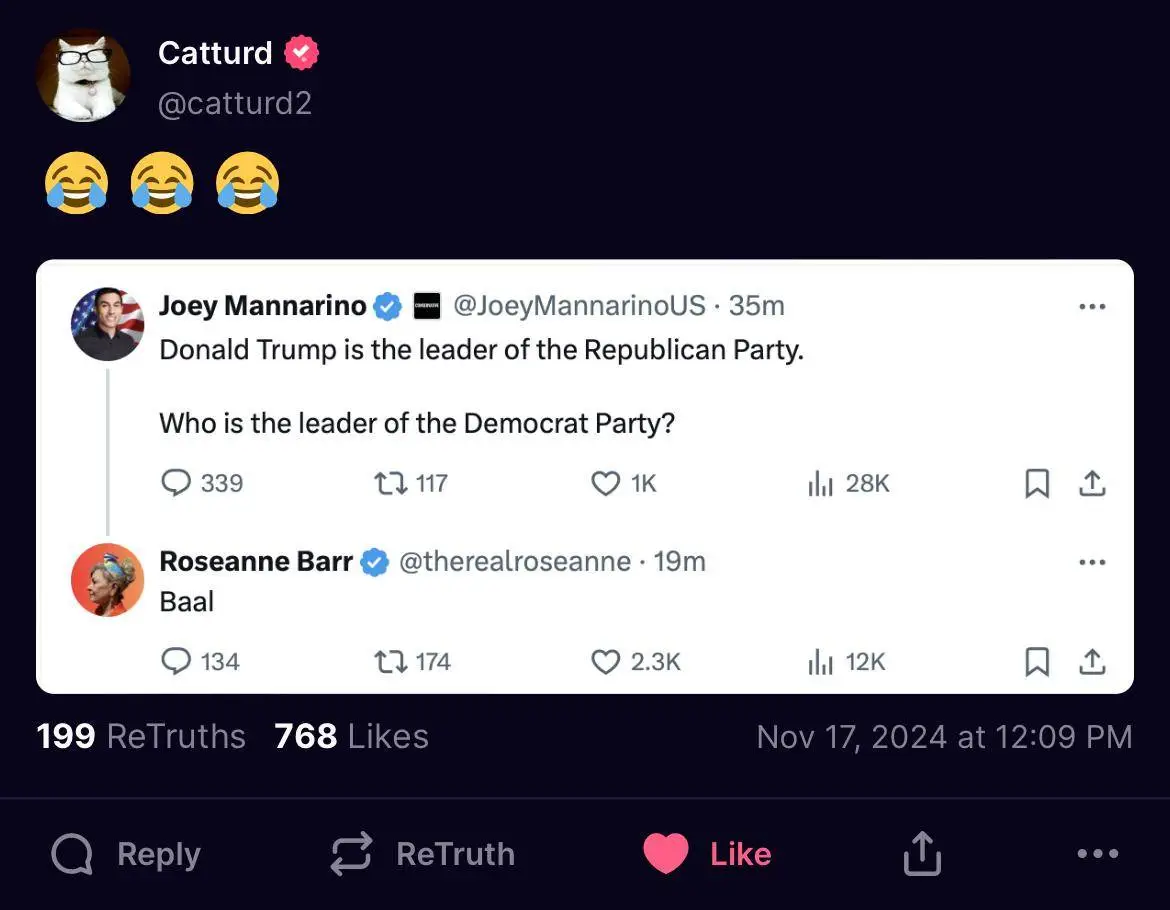
Task: Bookmark Joey Mannarino's tweet
Action: coord(1038,484)
